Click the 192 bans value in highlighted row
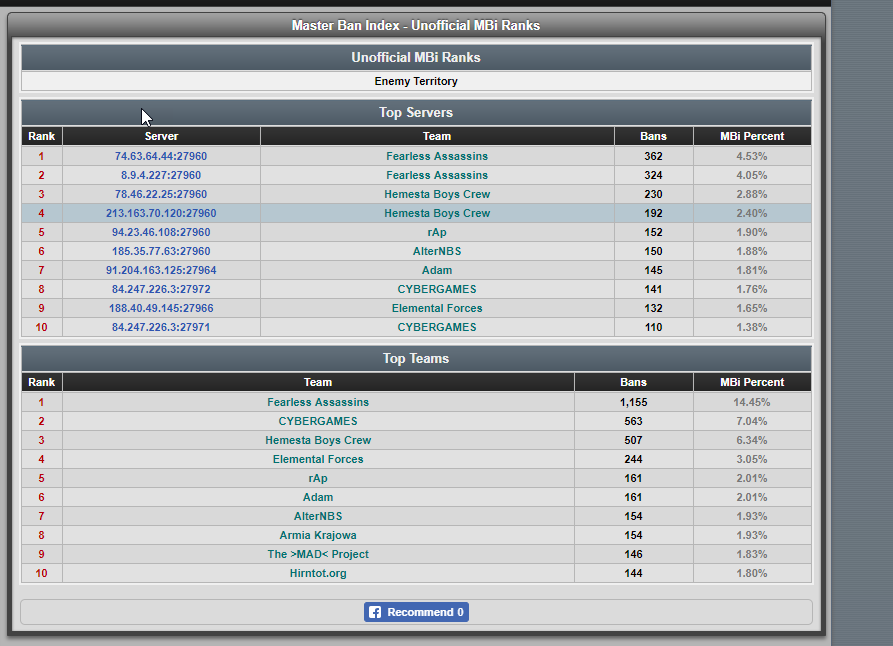 [x=653, y=213]
